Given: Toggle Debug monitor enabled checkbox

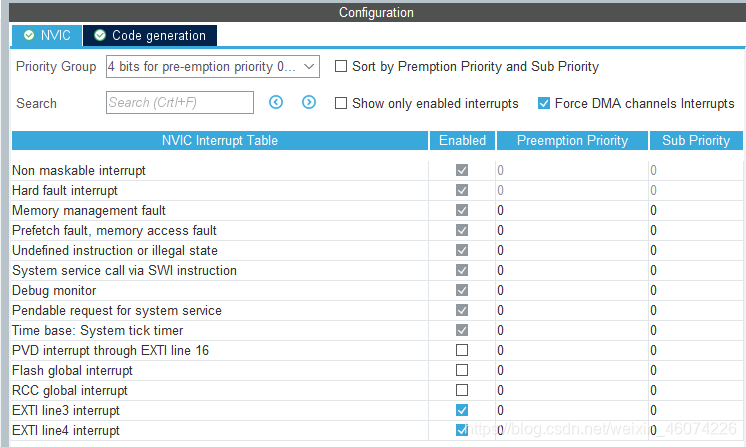Looking at the screenshot, I should [x=462, y=291].
